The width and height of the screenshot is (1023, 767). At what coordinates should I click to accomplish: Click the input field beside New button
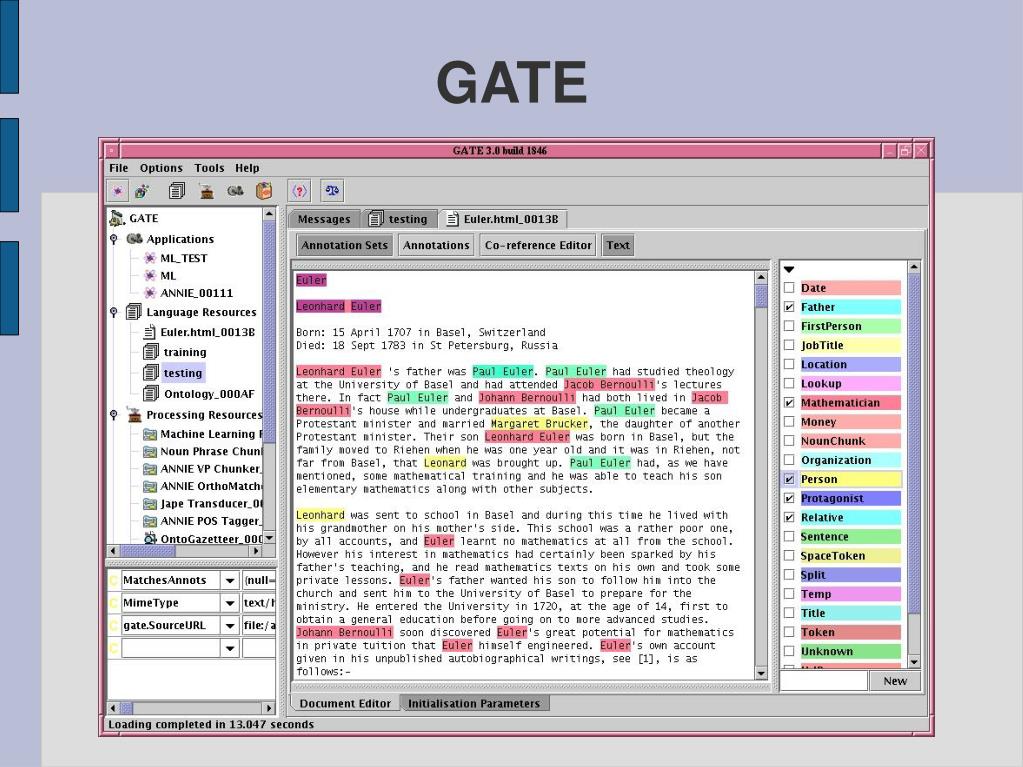[824, 681]
